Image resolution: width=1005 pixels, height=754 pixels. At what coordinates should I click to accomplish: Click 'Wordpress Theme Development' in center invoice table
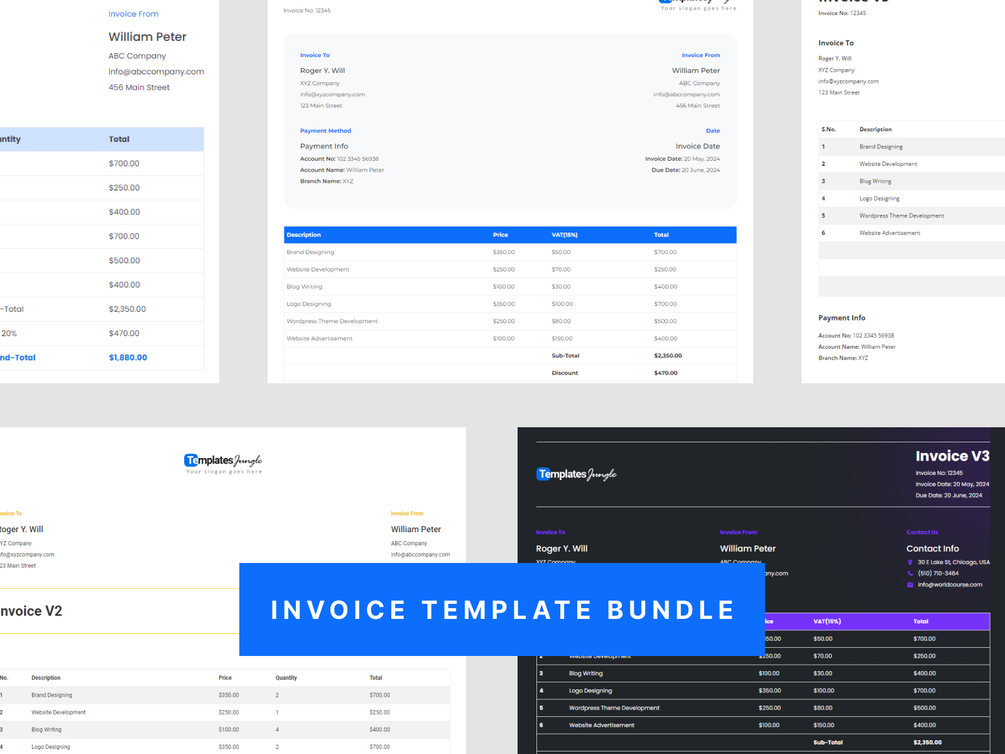pyautogui.click(x=332, y=321)
